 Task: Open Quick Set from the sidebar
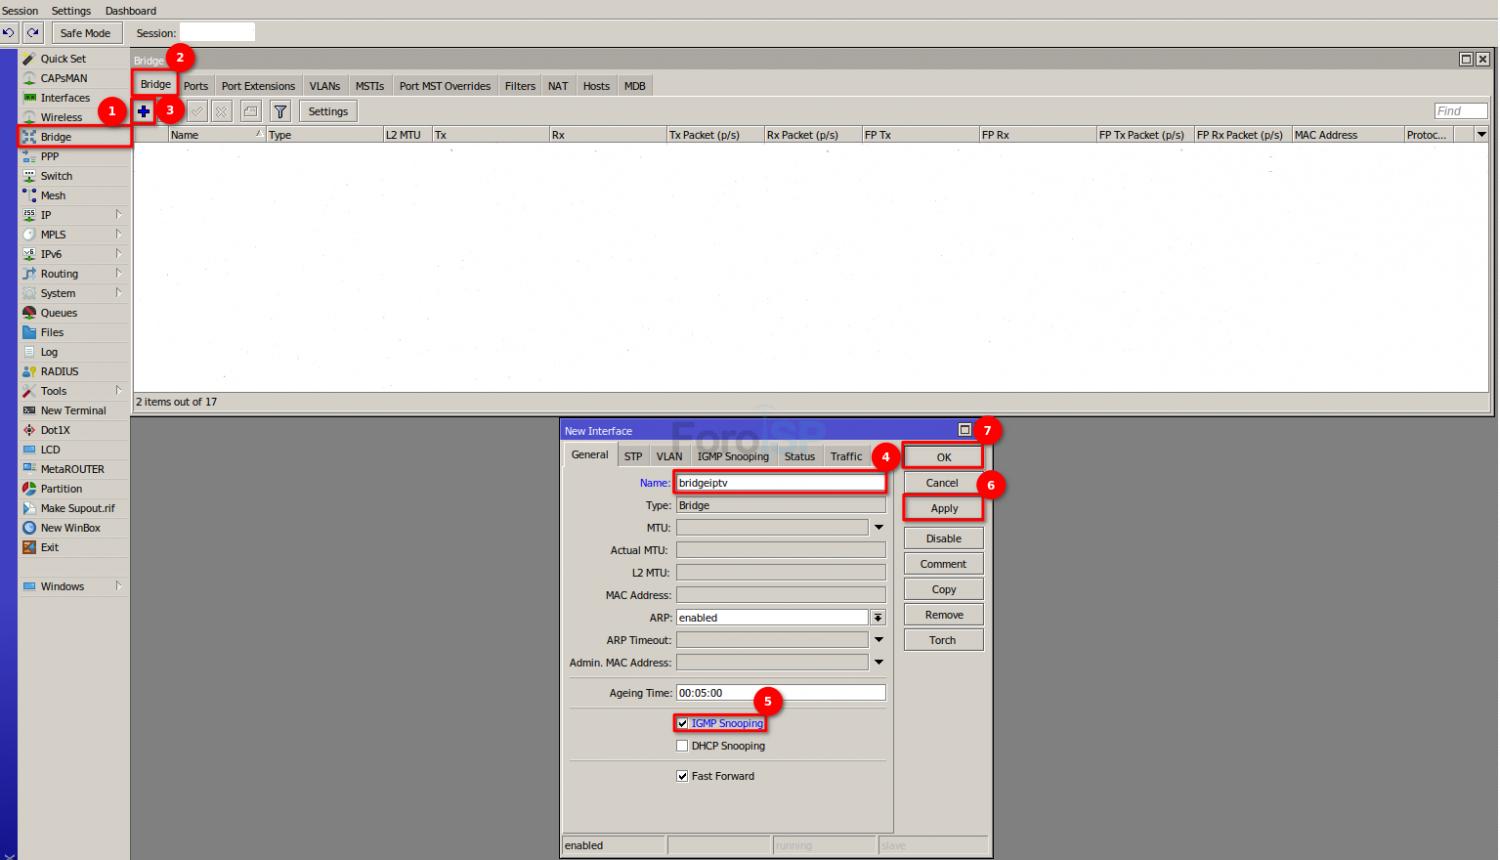click(x=62, y=59)
